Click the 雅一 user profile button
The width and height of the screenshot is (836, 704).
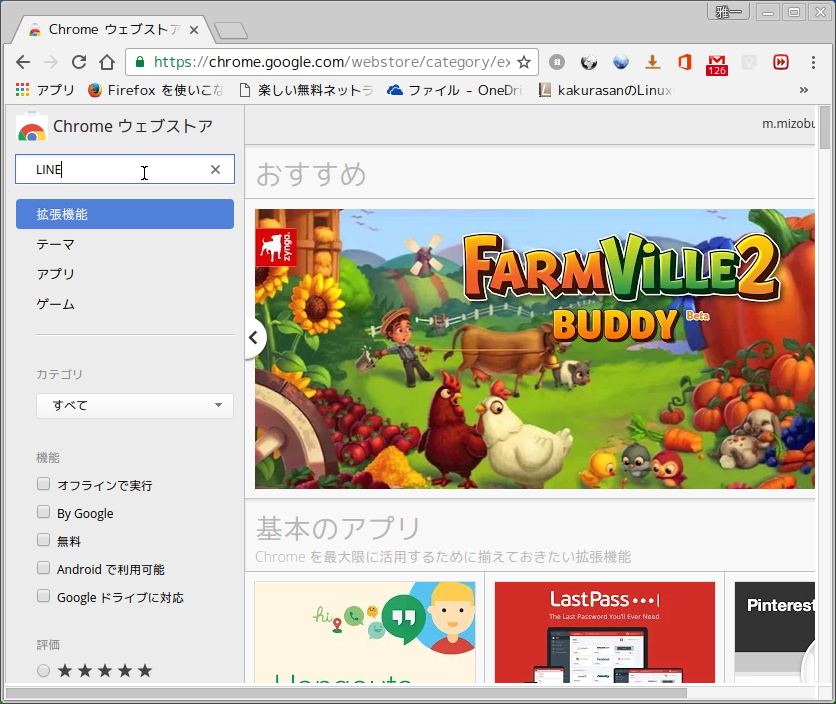point(728,12)
